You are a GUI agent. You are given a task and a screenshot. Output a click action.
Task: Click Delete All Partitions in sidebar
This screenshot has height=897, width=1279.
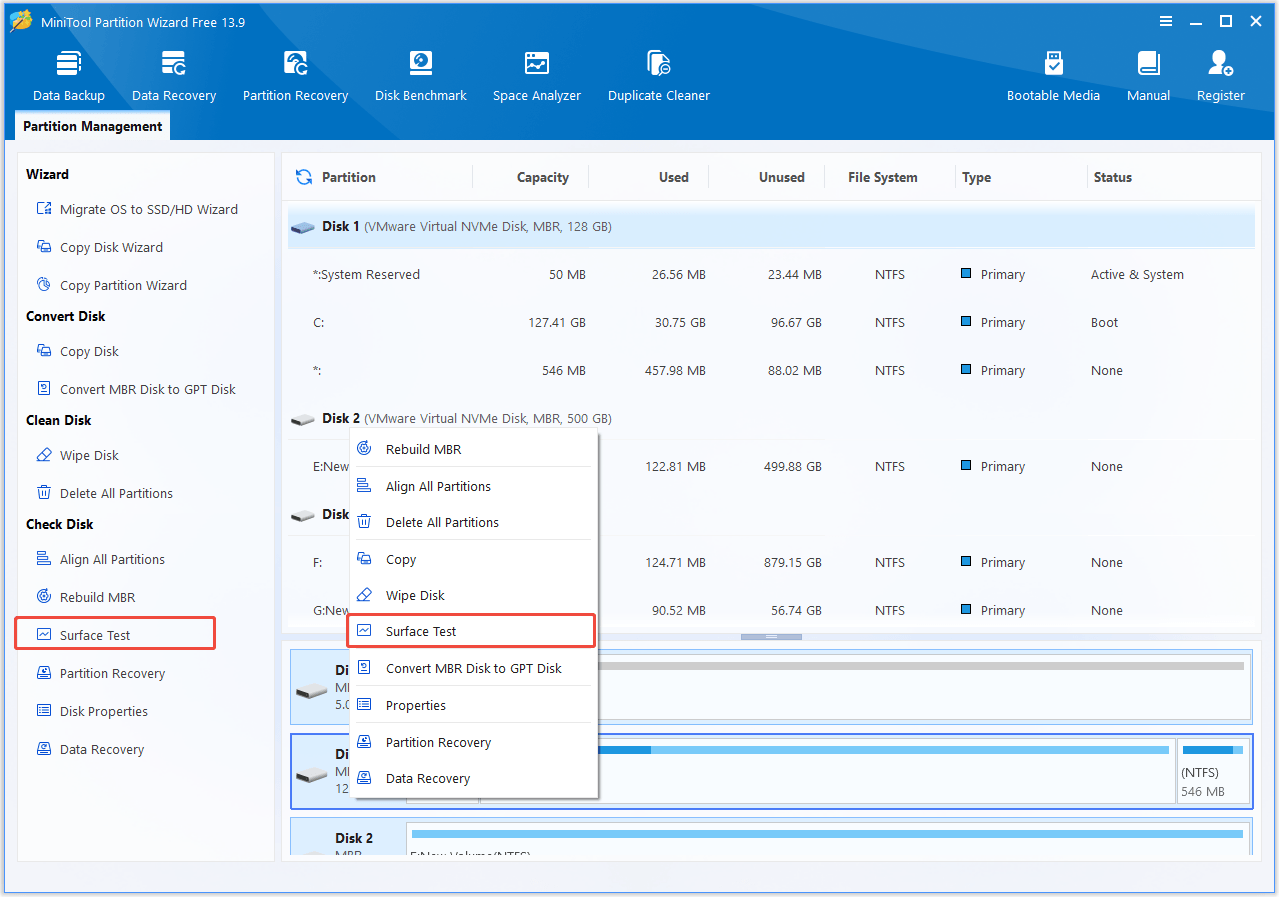[x=104, y=493]
